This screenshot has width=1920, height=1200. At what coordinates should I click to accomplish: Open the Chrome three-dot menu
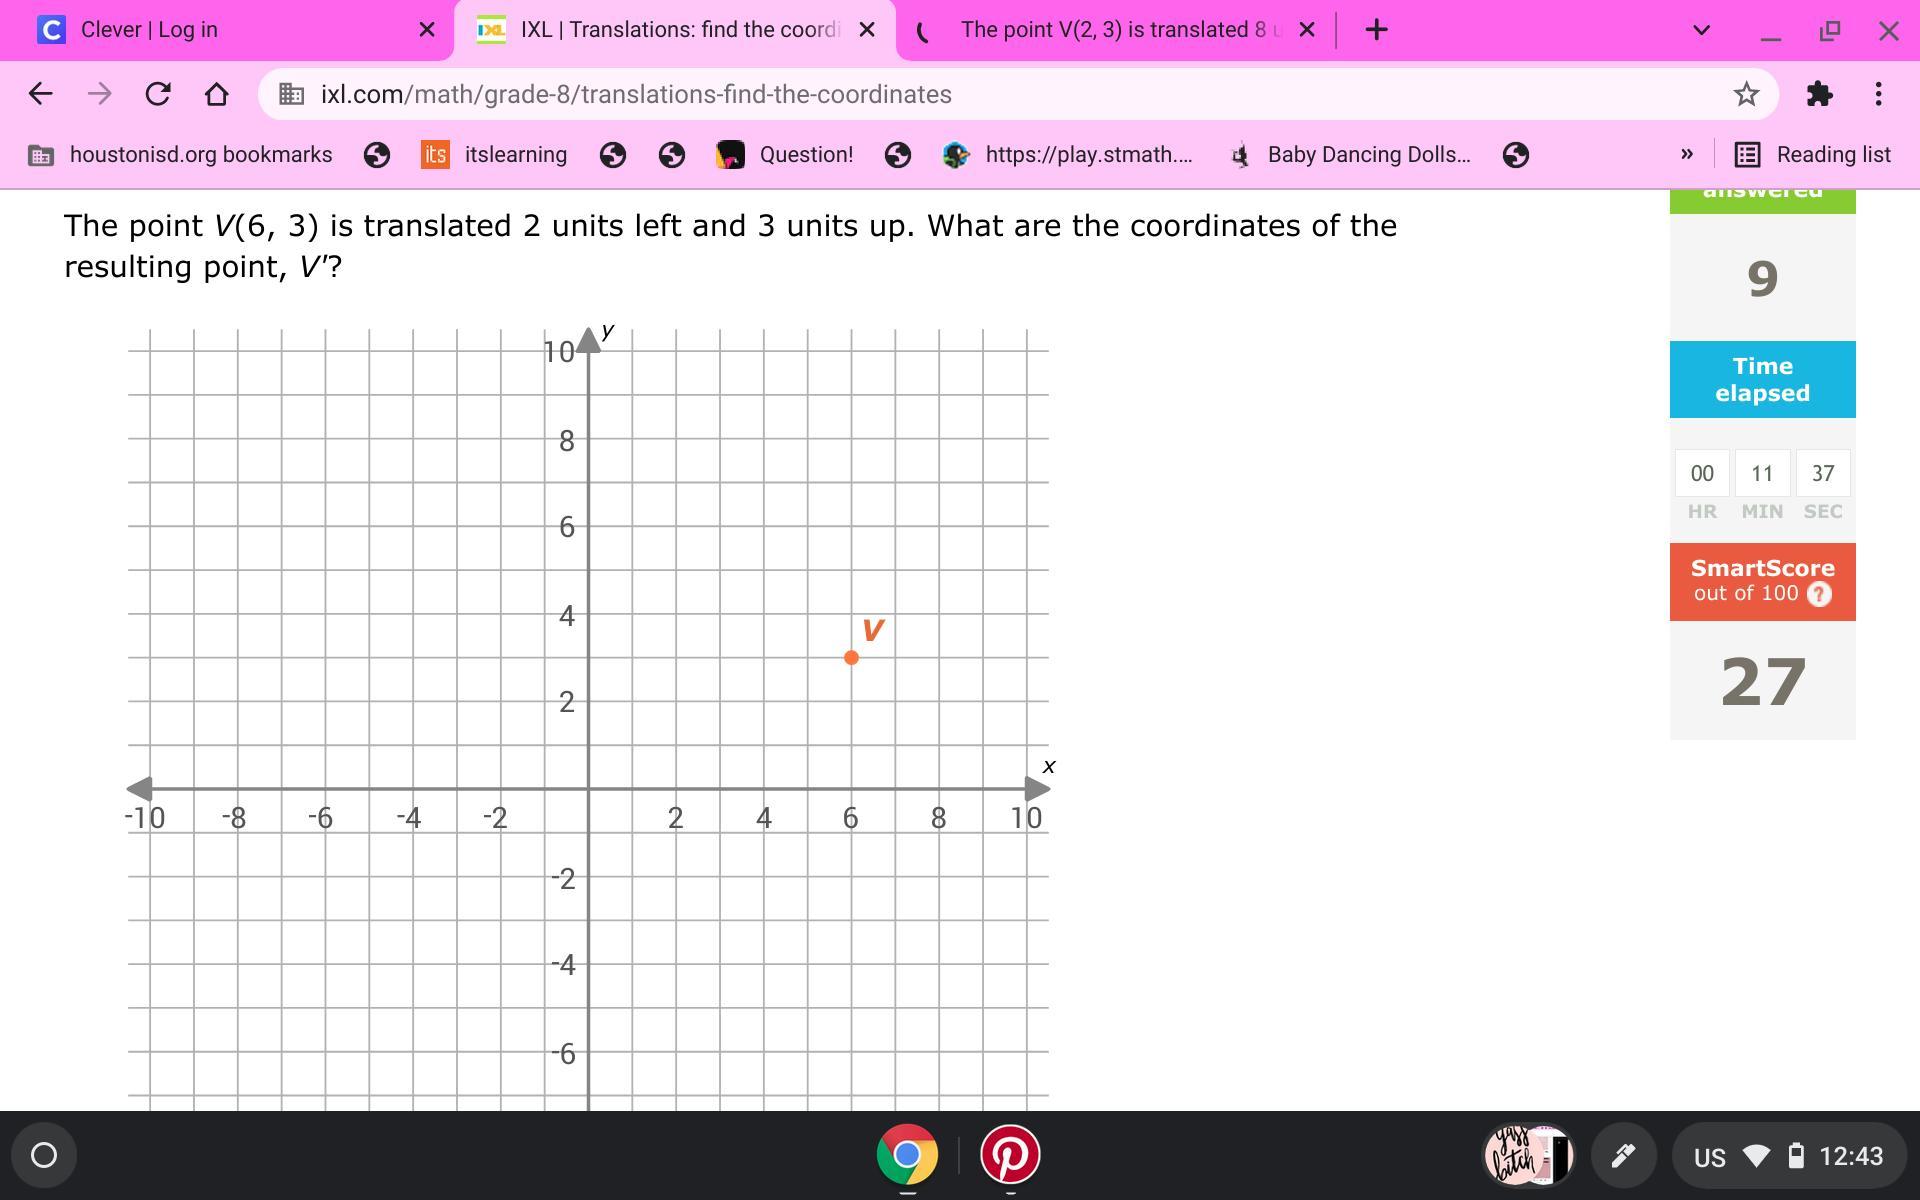click(1878, 94)
